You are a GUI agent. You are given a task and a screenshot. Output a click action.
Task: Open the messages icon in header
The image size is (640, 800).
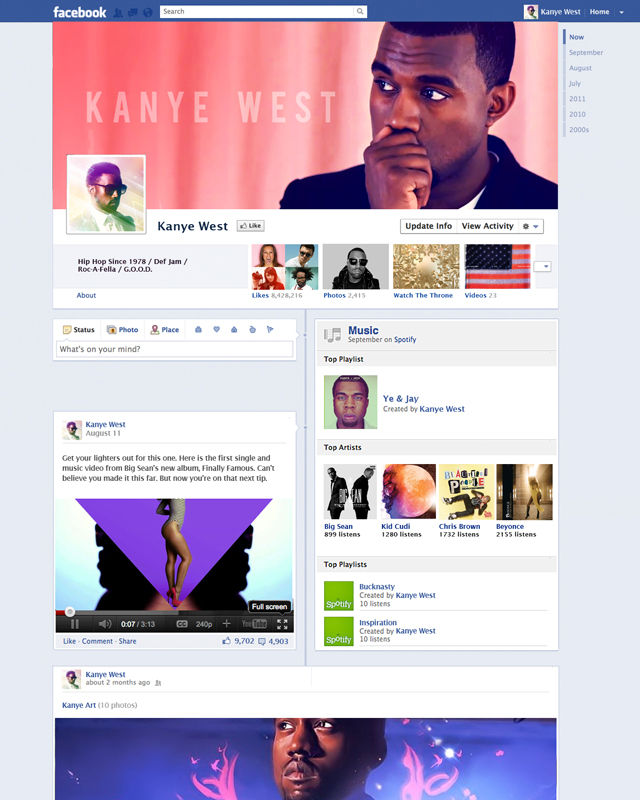point(133,13)
